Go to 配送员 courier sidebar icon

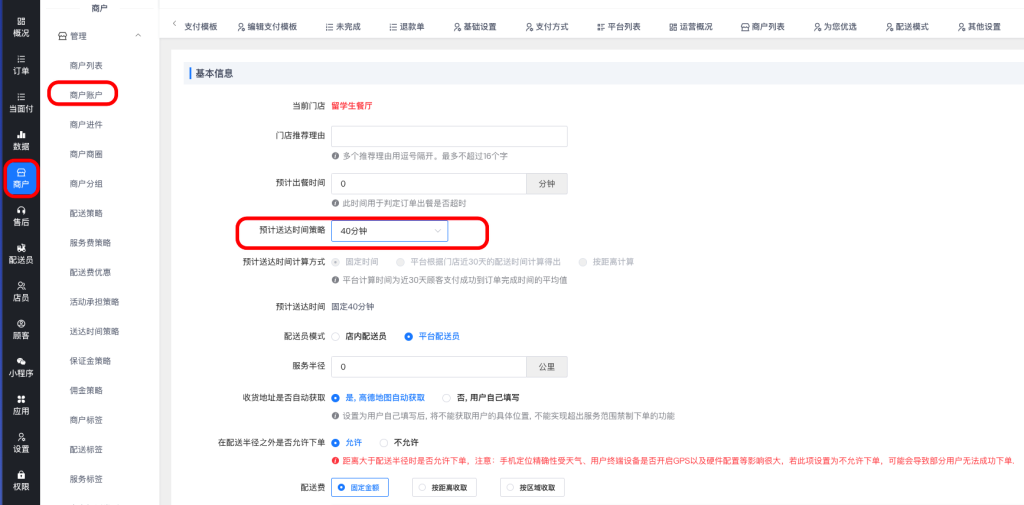coord(21,252)
